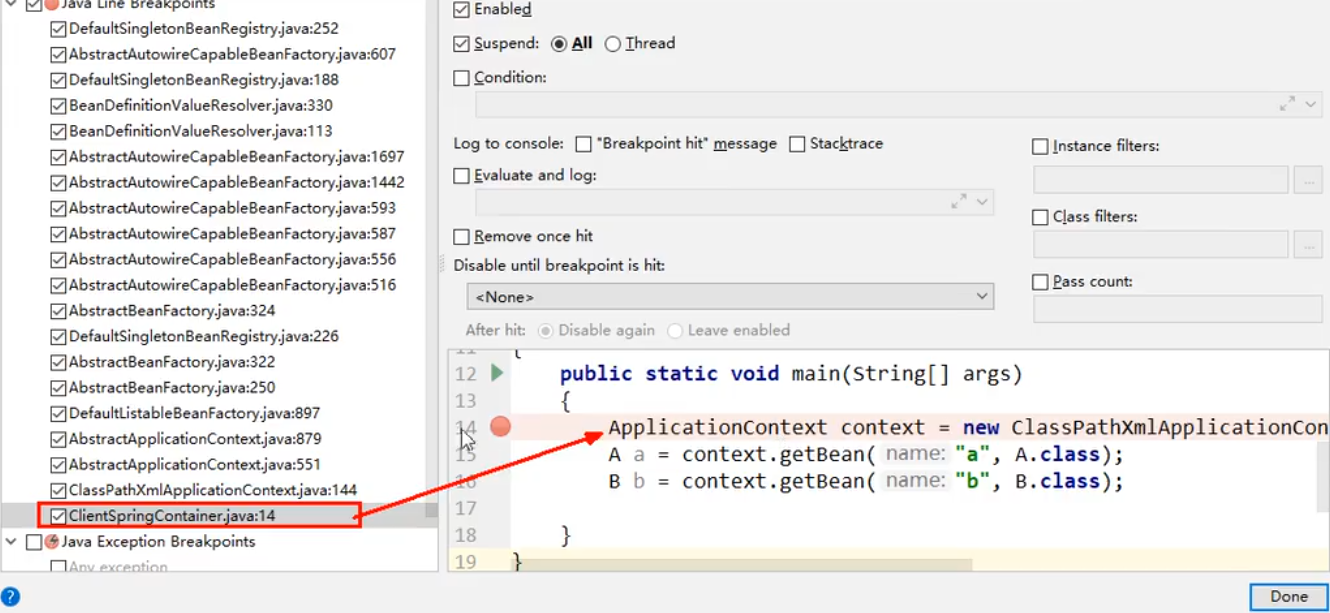The height and width of the screenshot is (613, 1330).
Task: Click the Instance filters input field
Action: [x=1161, y=180]
